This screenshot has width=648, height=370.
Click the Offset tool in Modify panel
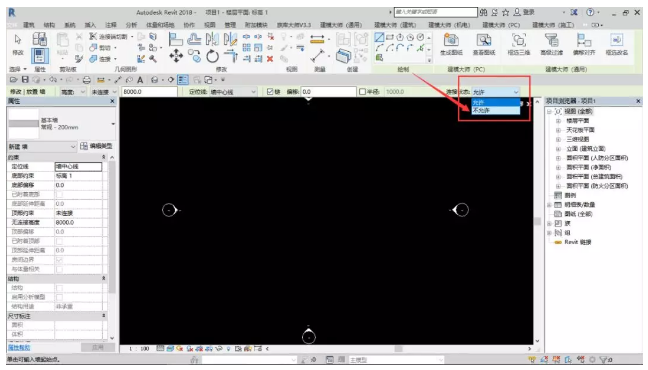click(x=194, y=40)
